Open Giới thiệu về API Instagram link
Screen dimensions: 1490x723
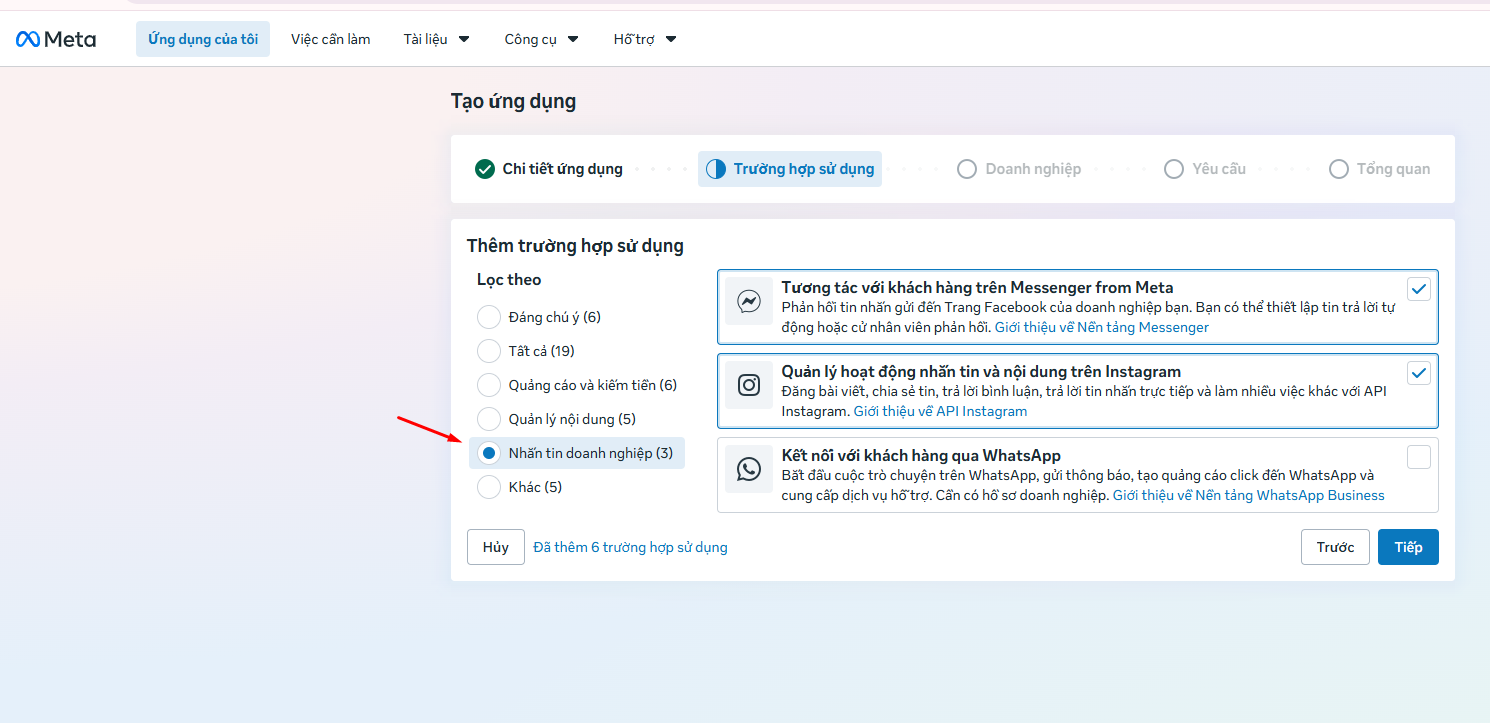(x=940, y=411)
